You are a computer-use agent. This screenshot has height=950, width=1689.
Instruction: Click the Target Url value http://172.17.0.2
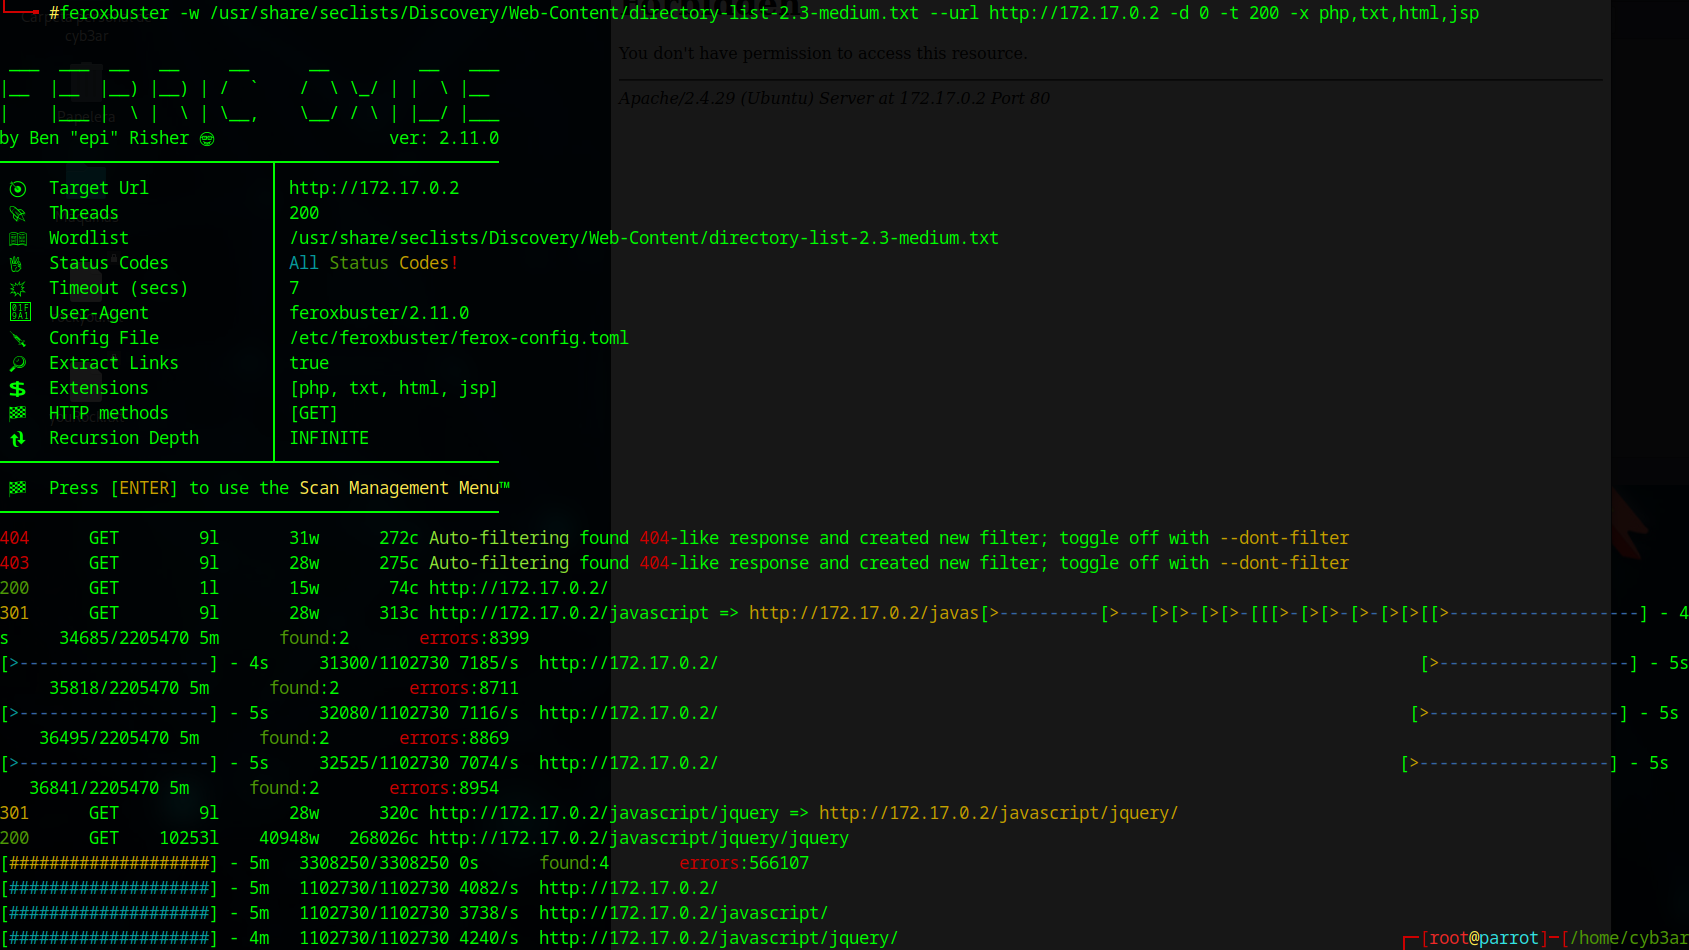[x=374, y=188]
